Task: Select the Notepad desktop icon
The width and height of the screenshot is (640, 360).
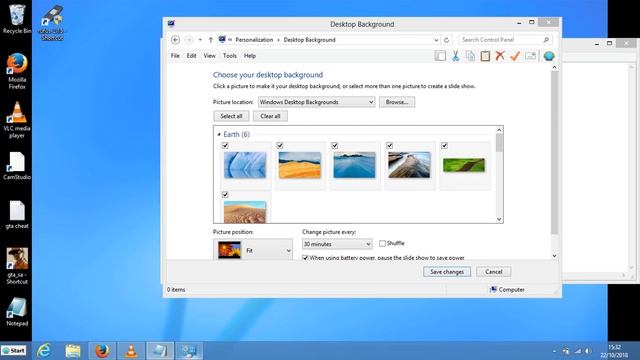Action: point(17,312)
